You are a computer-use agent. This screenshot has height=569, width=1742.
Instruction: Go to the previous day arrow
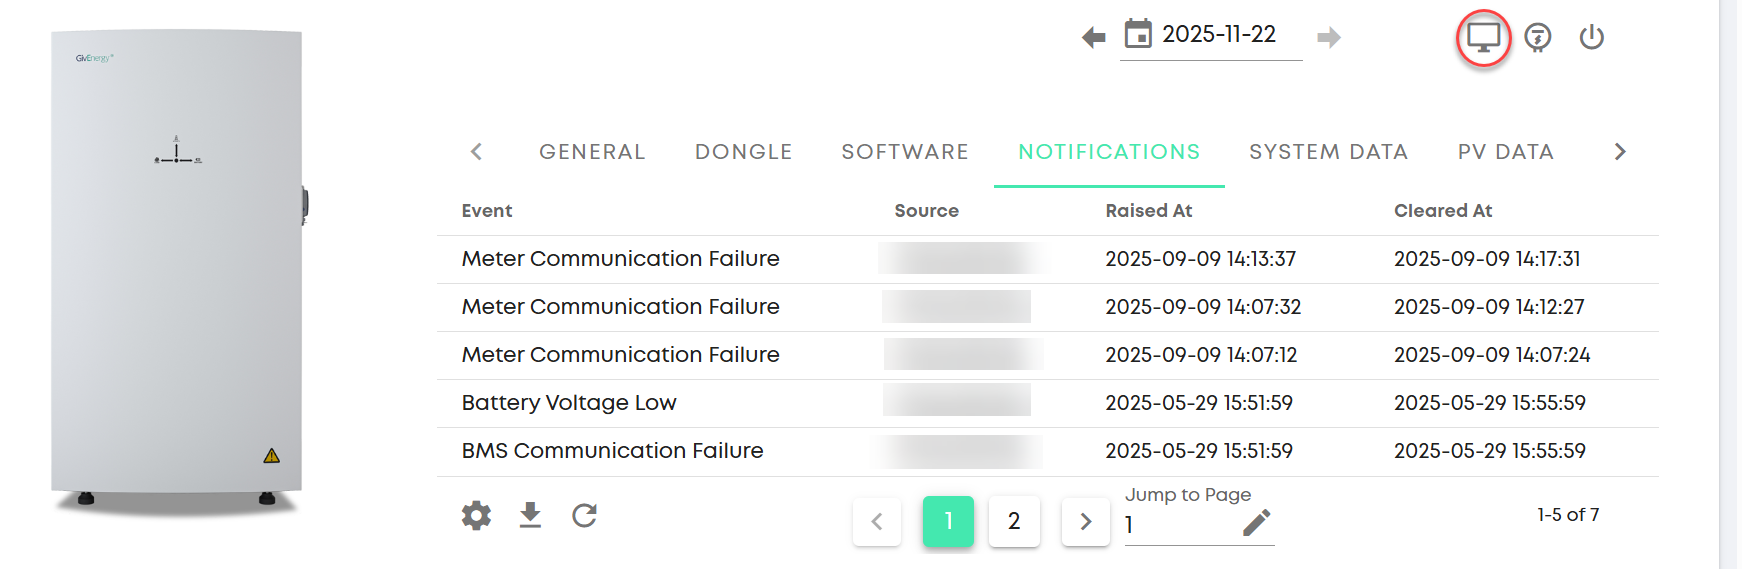1093,38
